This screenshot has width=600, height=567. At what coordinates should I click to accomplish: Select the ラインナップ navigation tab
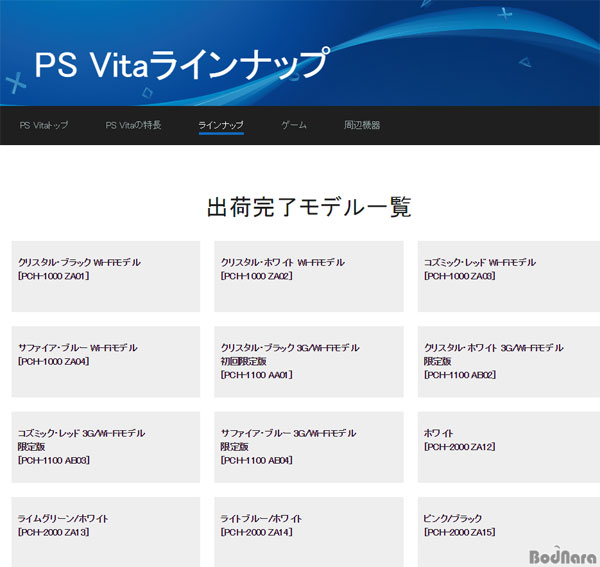tap(221, 125)
